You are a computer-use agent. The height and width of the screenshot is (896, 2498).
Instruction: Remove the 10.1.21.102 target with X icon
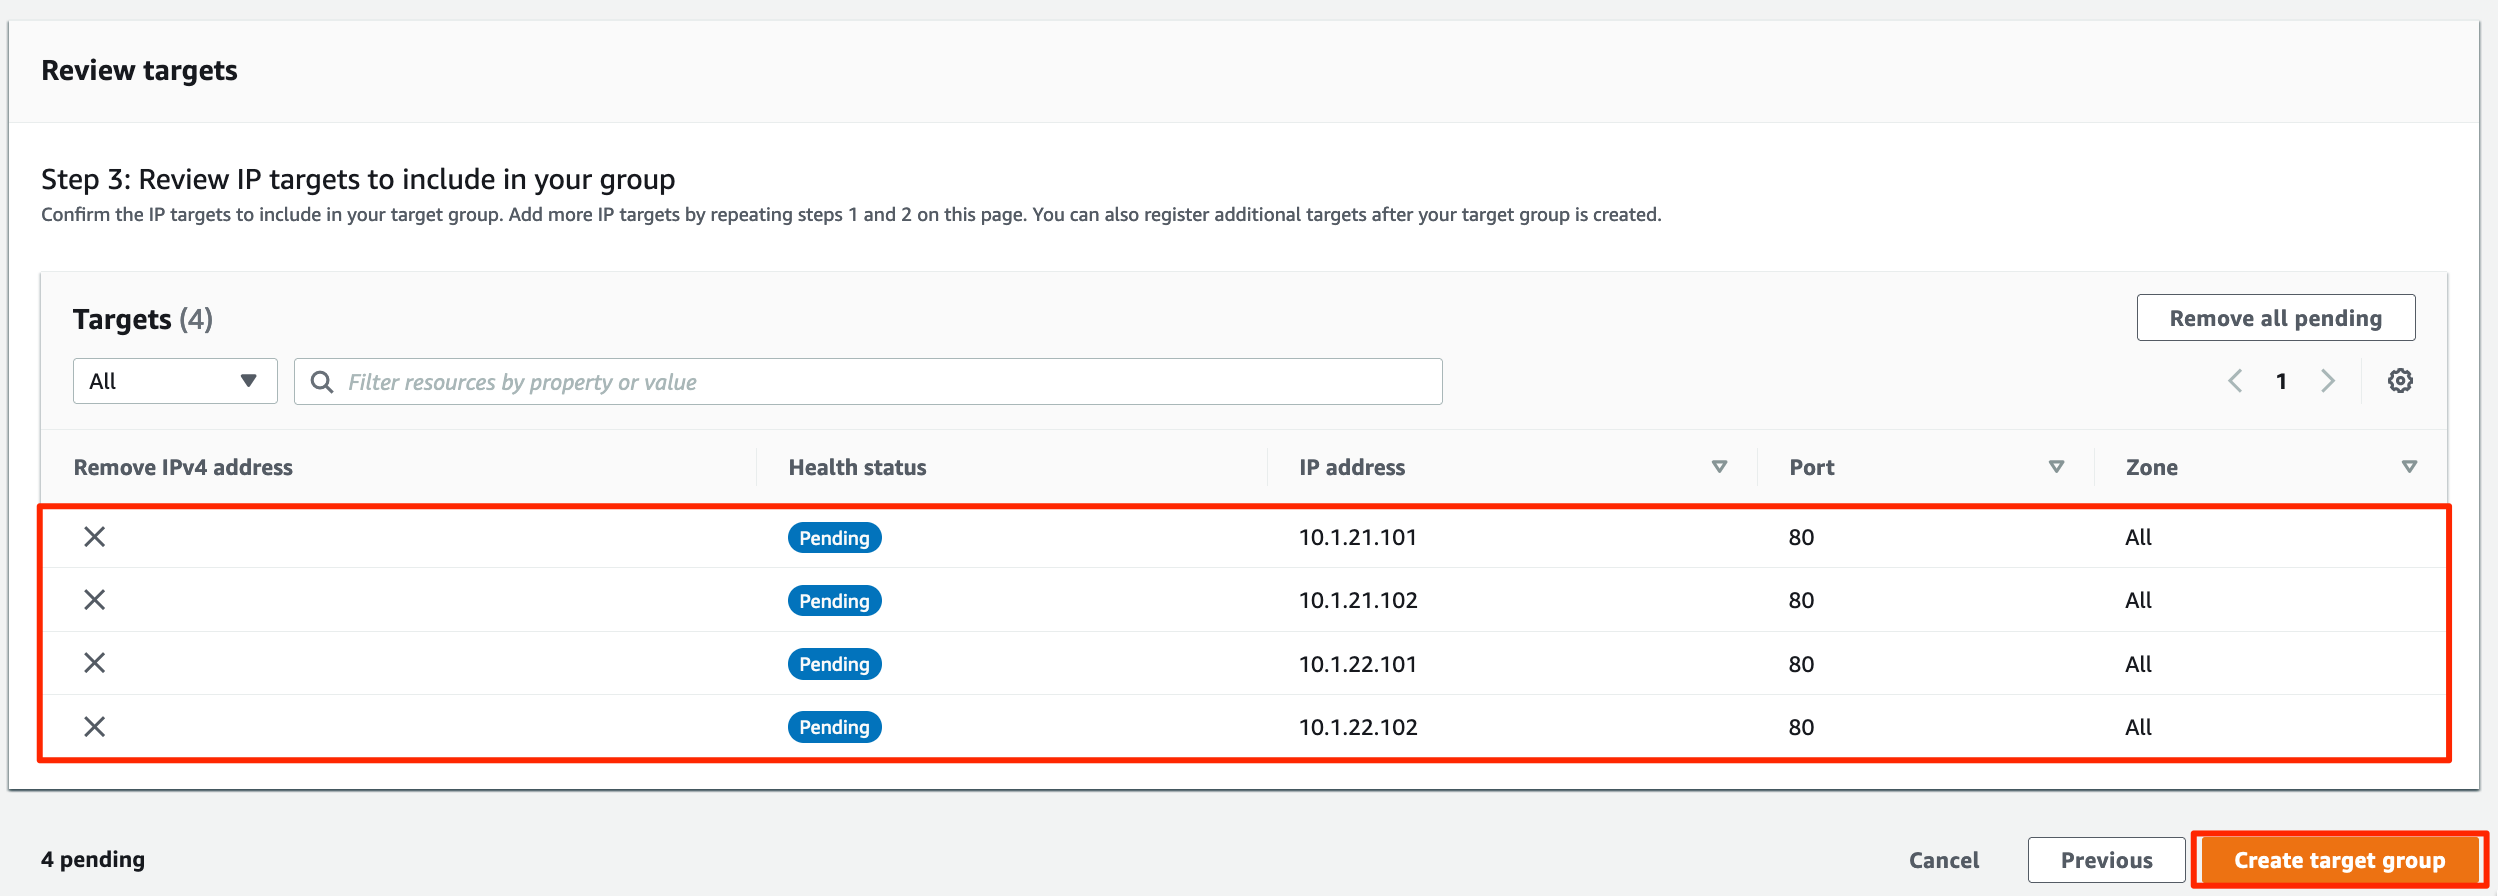point(94,600)
